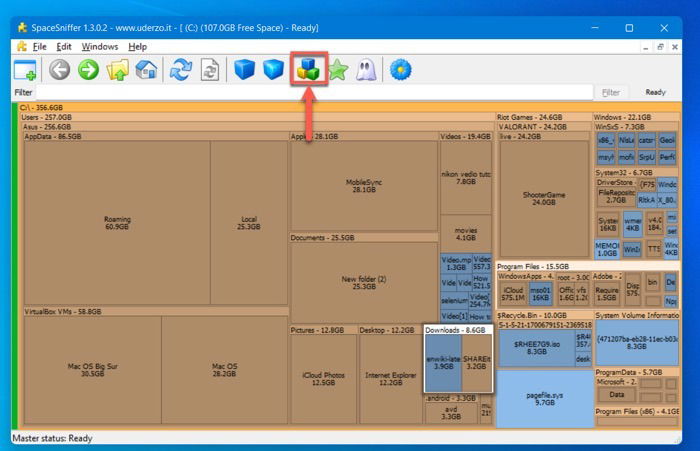Viewport: 700px width, 451px height.
Task: Click the New View toolbar icon
Action: (25, 70)
